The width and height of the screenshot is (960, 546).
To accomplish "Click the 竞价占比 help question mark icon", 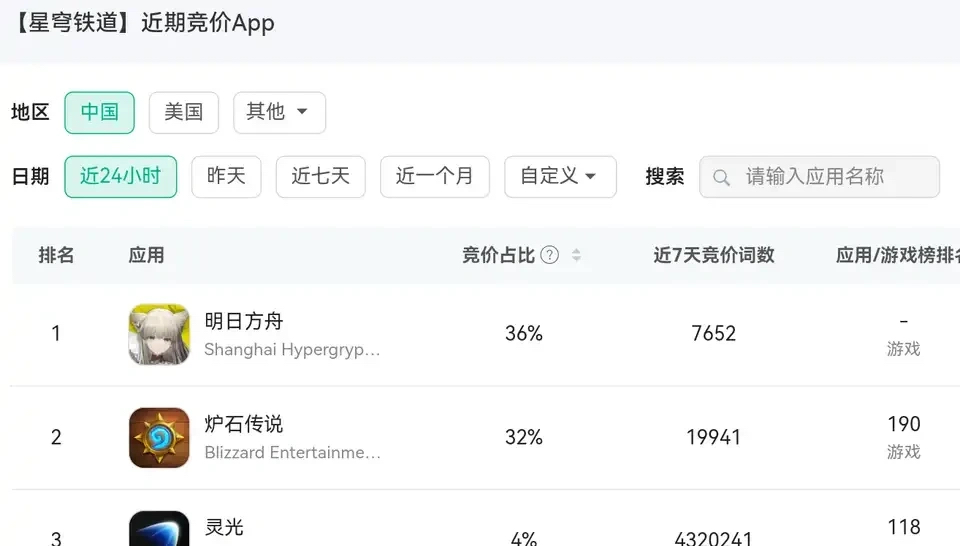I will click(x=549, y=255).
